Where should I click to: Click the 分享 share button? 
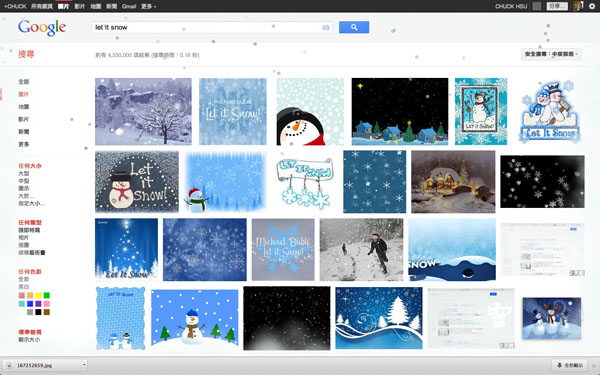(x=557, y=6)
